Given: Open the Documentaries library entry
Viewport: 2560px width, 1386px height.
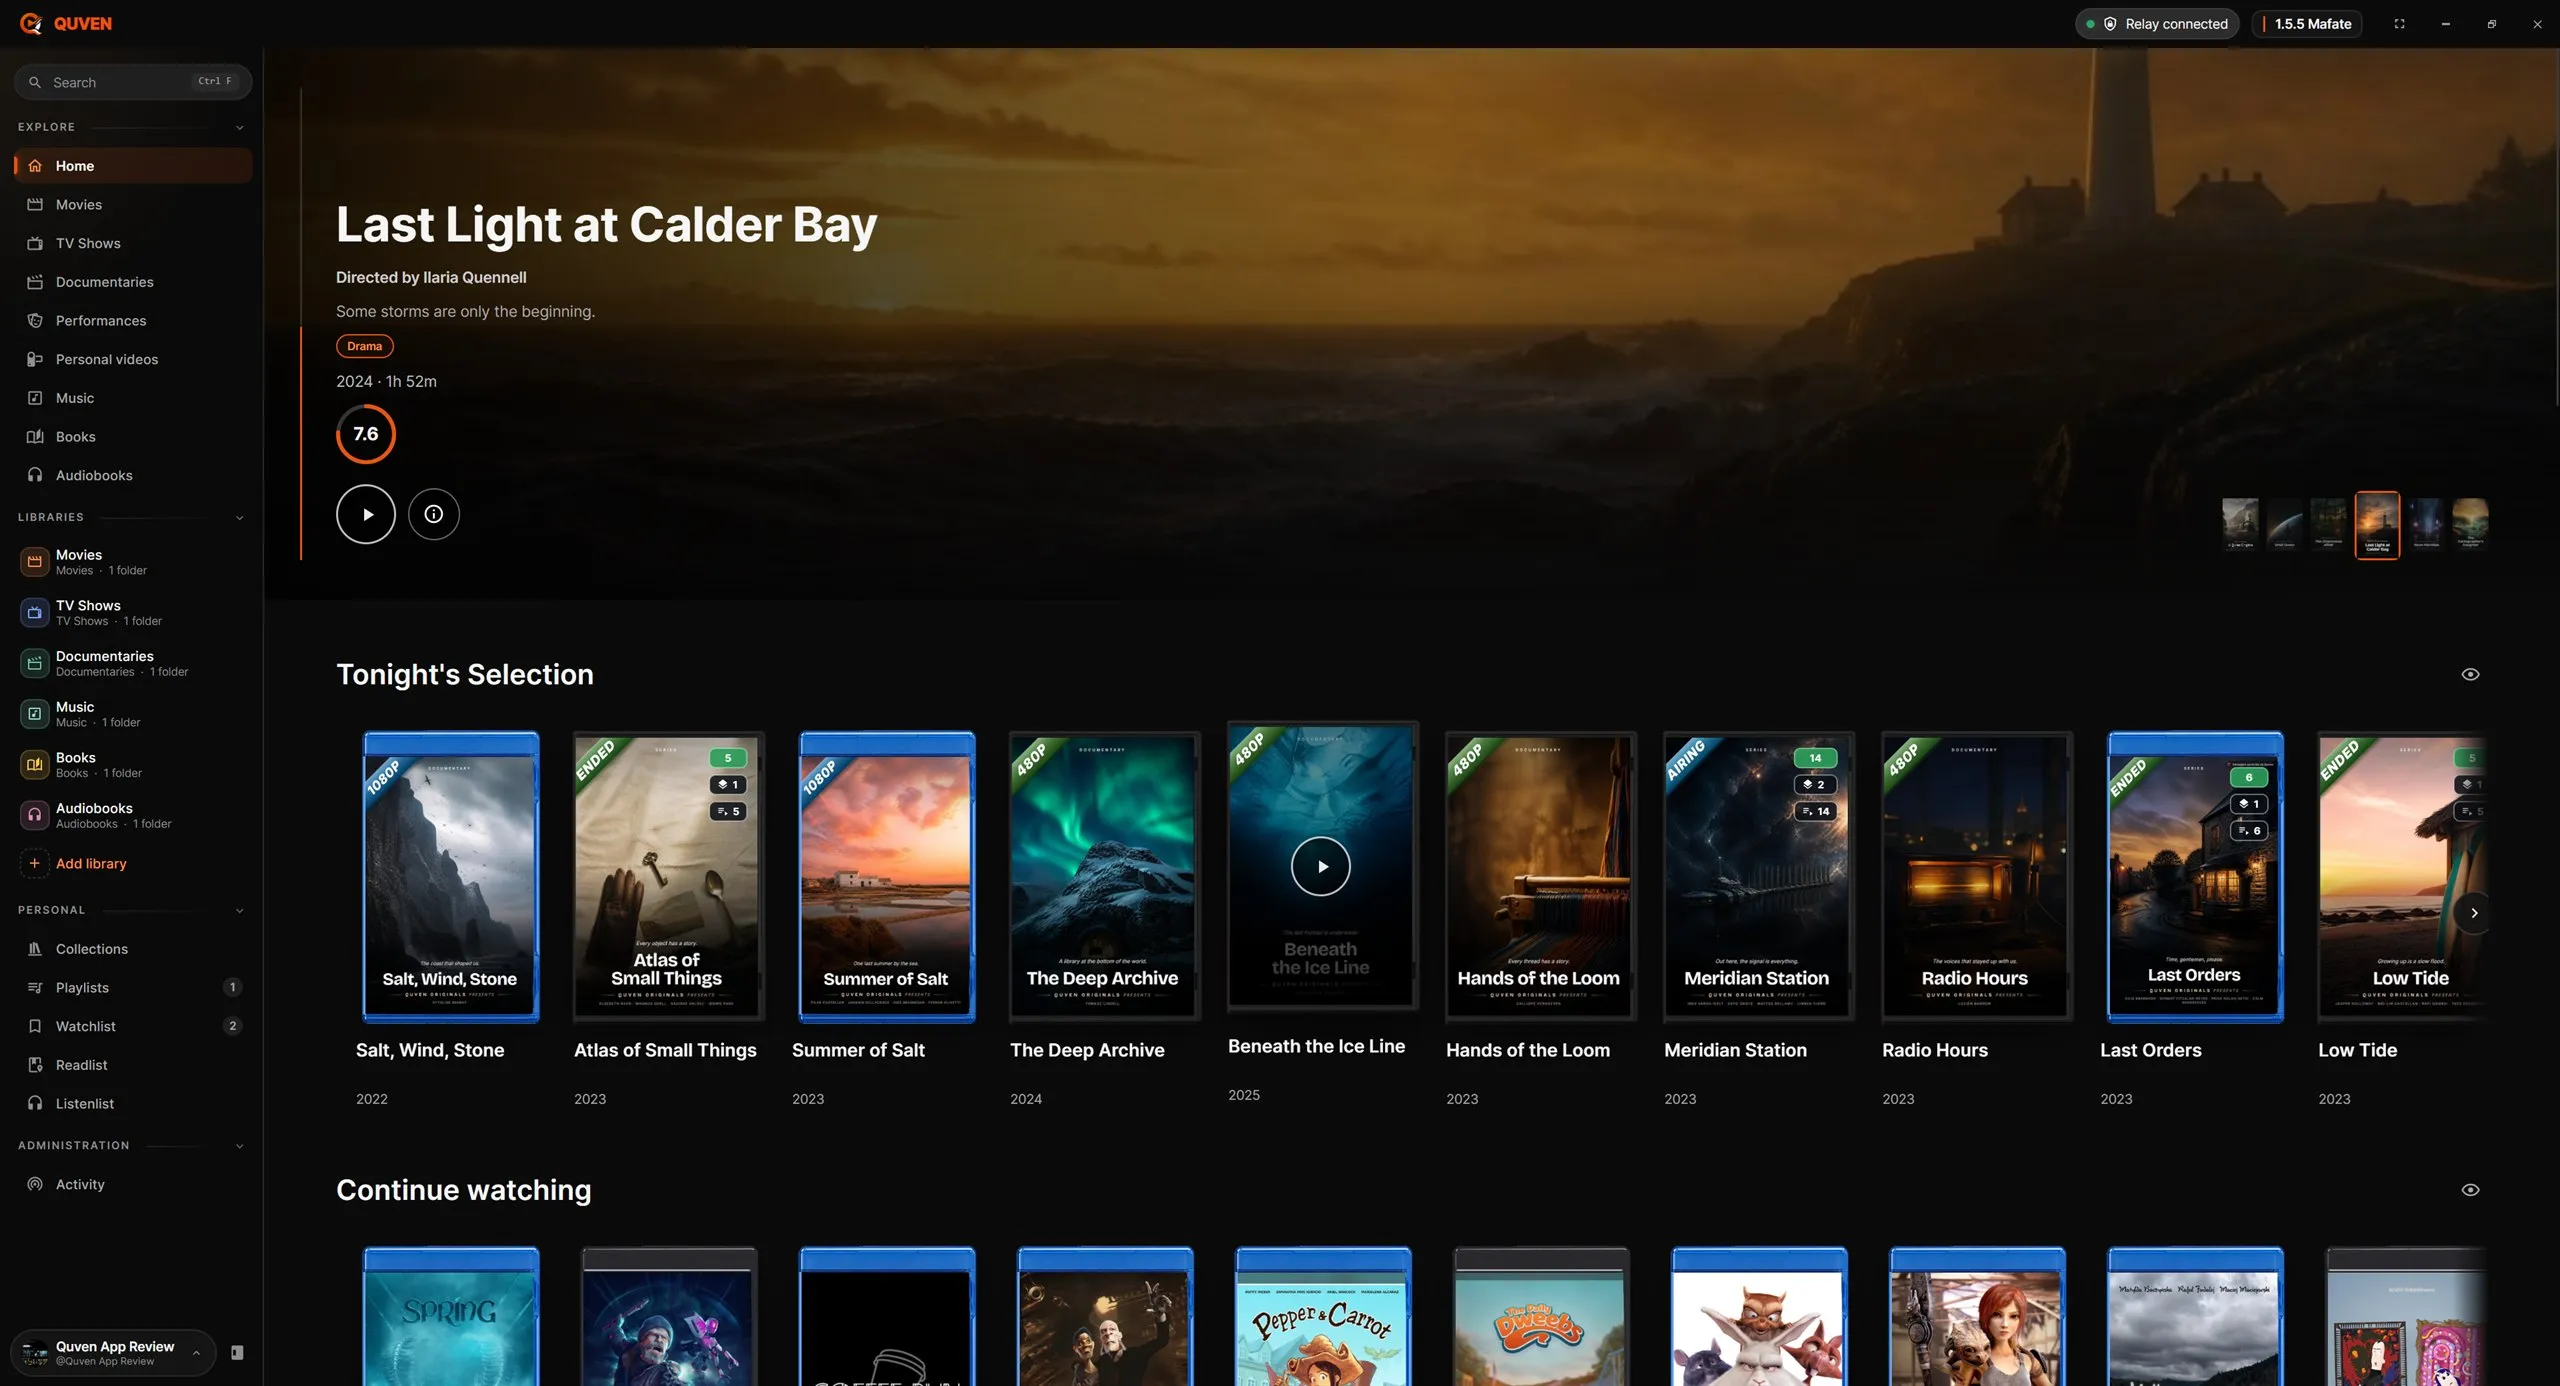Looking at the screenshot, I should 132,663.
